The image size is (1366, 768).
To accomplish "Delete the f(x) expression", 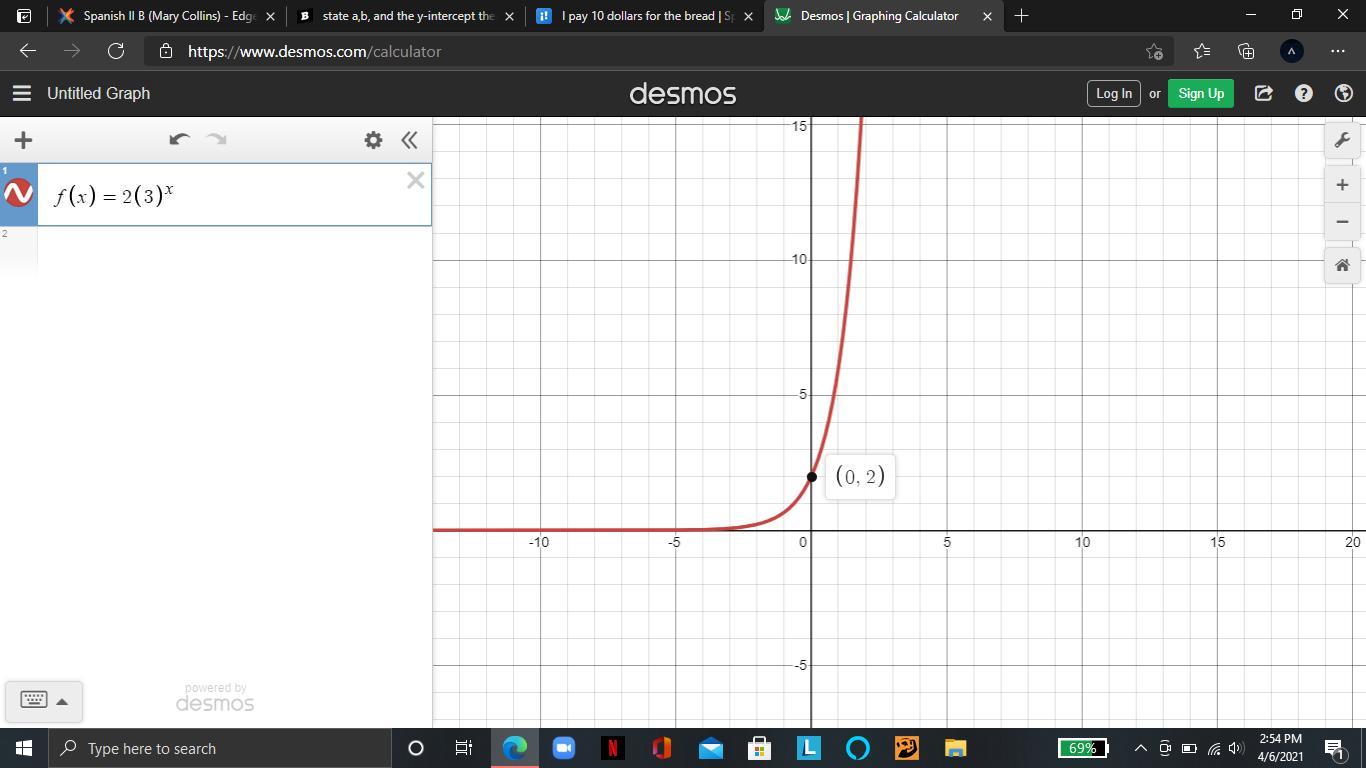I will 416,181.
